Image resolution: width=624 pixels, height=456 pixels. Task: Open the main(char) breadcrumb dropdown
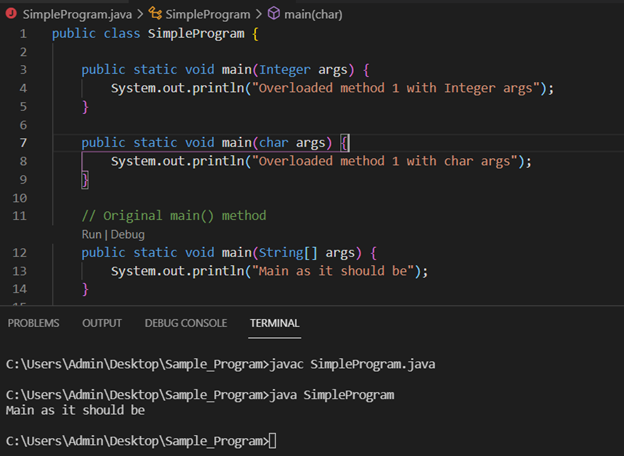click(313, 14)
